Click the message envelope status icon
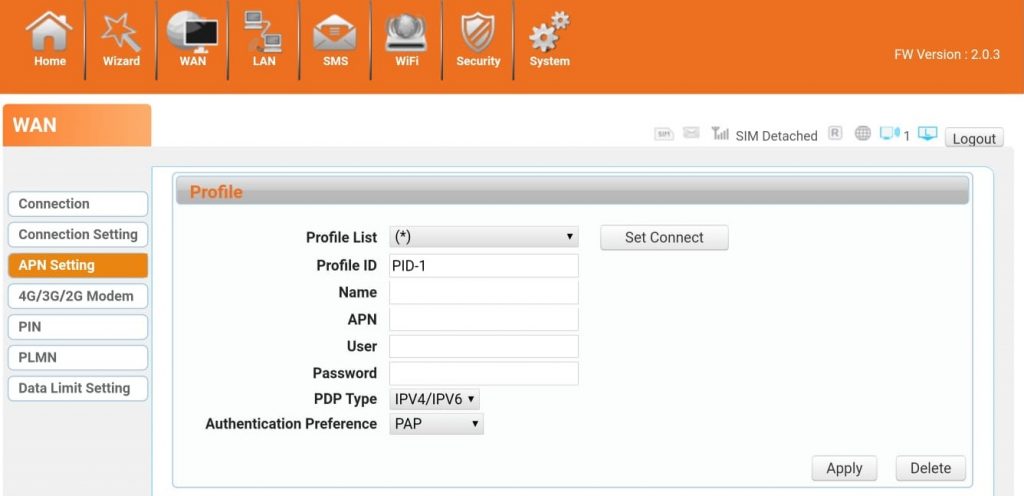Screen dimensions: 1024x496 pos(691,133)
